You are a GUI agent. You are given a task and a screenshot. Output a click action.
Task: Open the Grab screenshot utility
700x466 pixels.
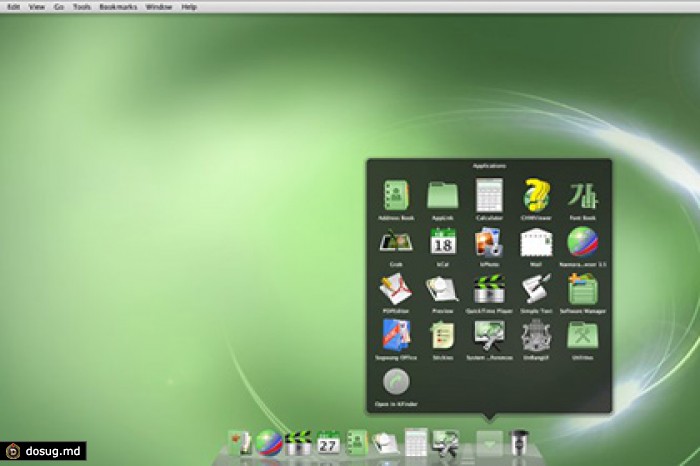tap(396, 242)
